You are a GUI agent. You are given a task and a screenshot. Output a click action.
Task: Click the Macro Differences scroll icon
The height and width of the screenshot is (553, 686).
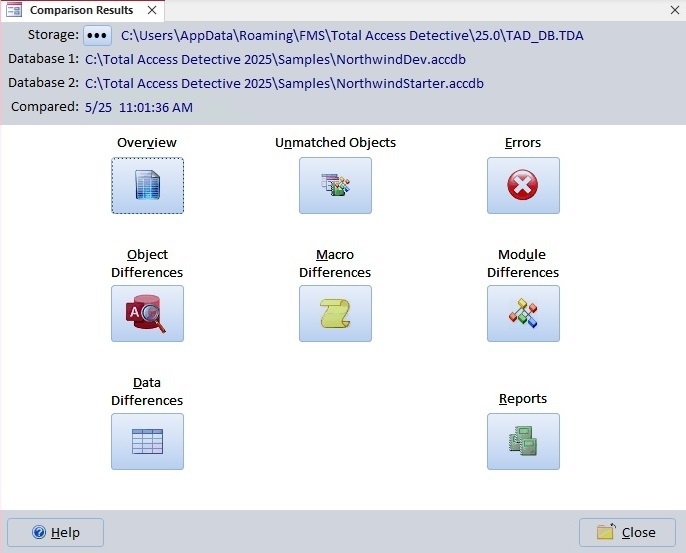click(x=335, y=313)
